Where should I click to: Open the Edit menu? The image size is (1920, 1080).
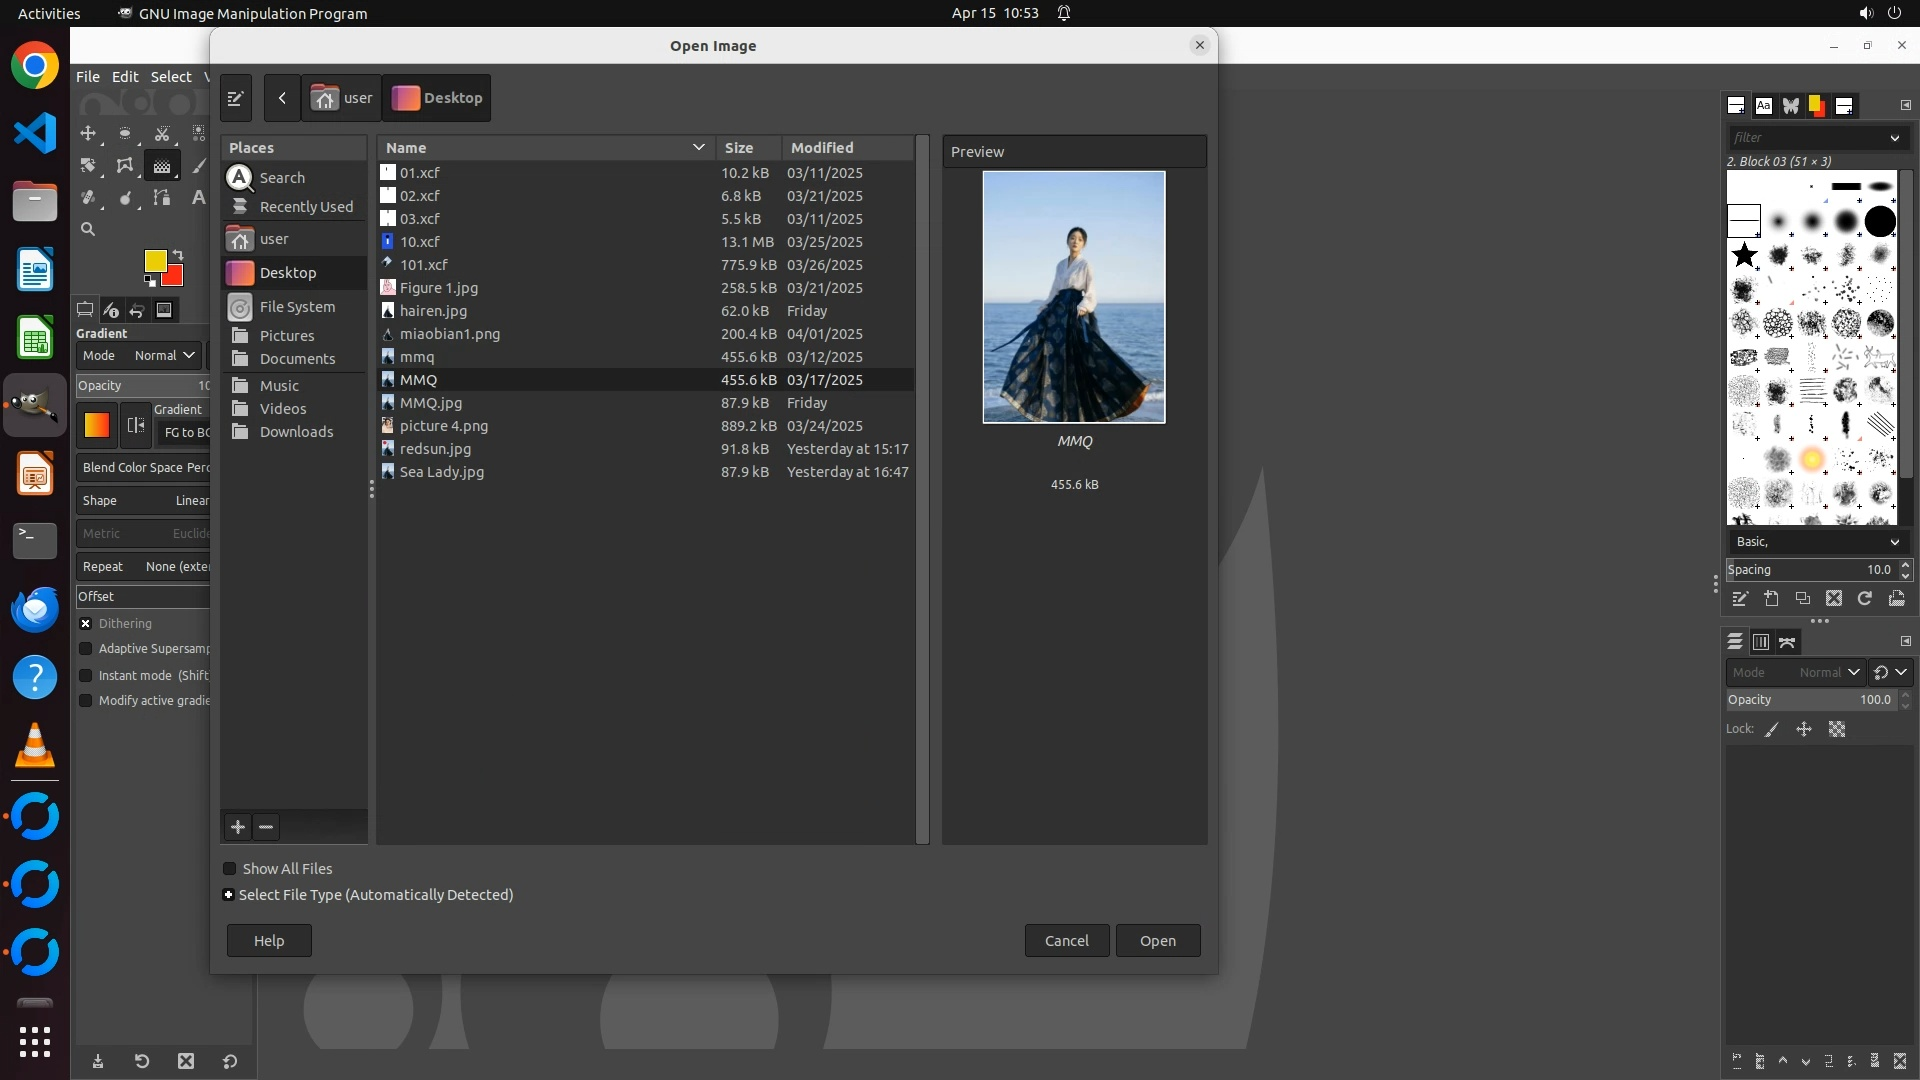(125, 77)
